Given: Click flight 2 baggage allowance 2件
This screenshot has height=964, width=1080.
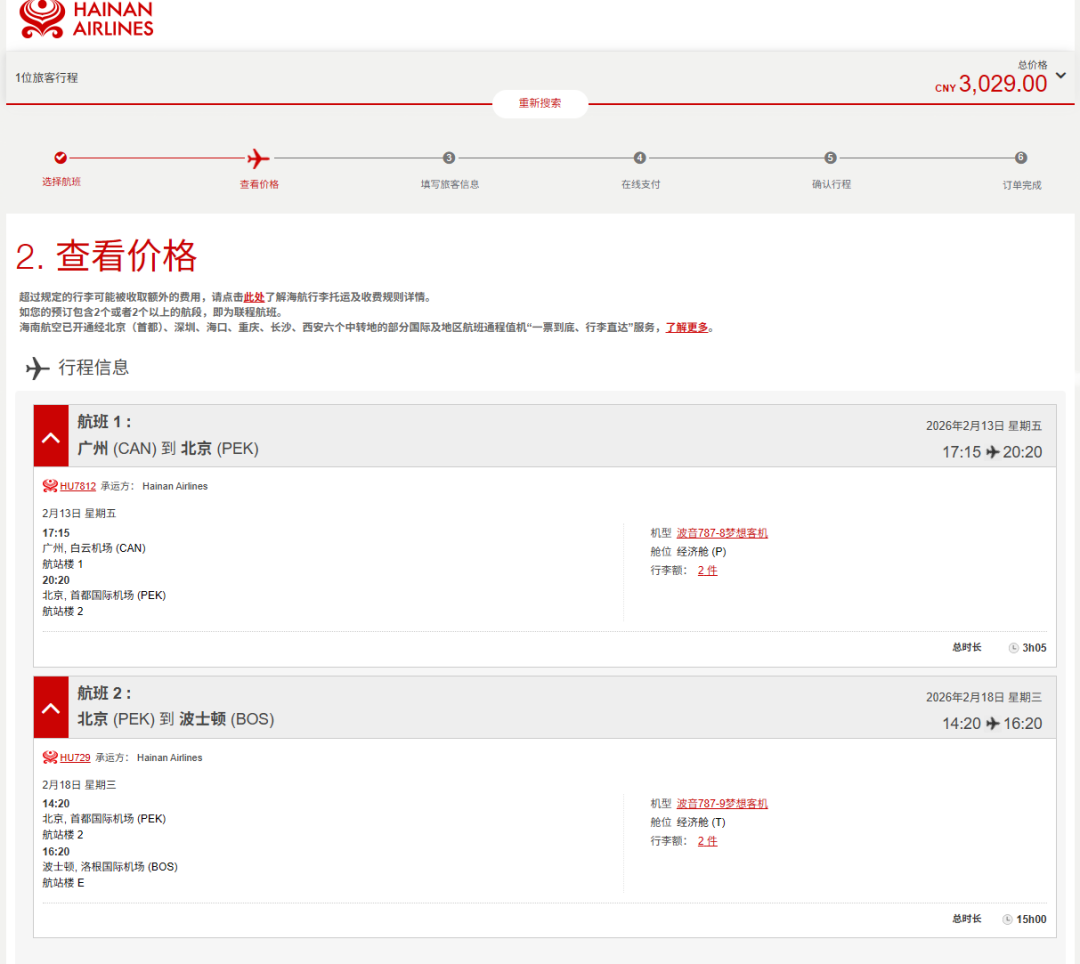Looking at the screenshot, I should pyautogui.click(x=707, y=841).
